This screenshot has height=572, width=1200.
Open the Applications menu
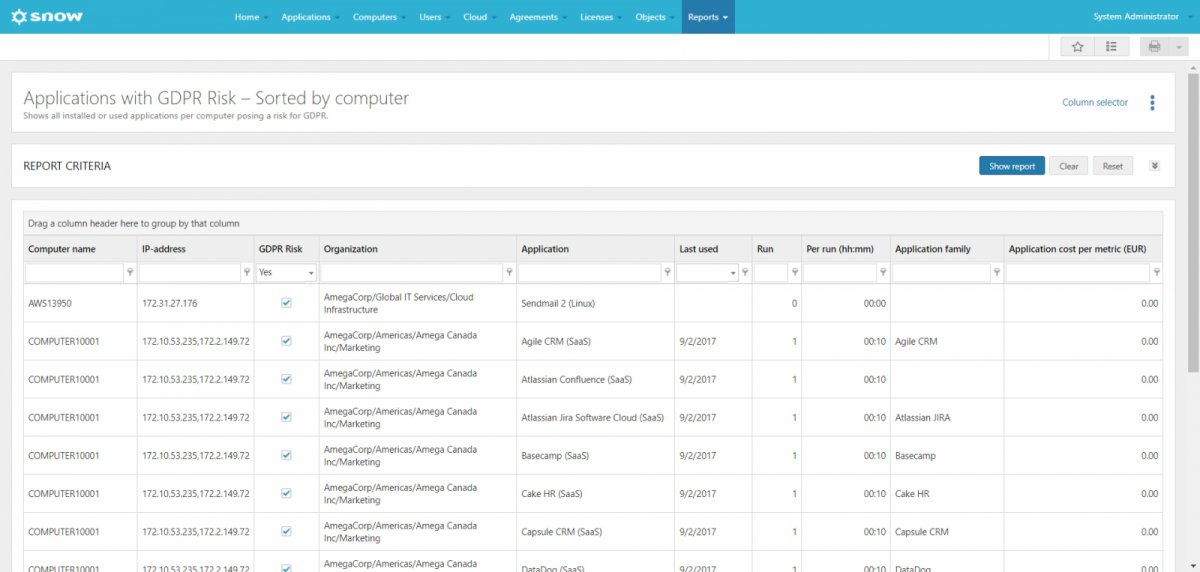point(310,17)
